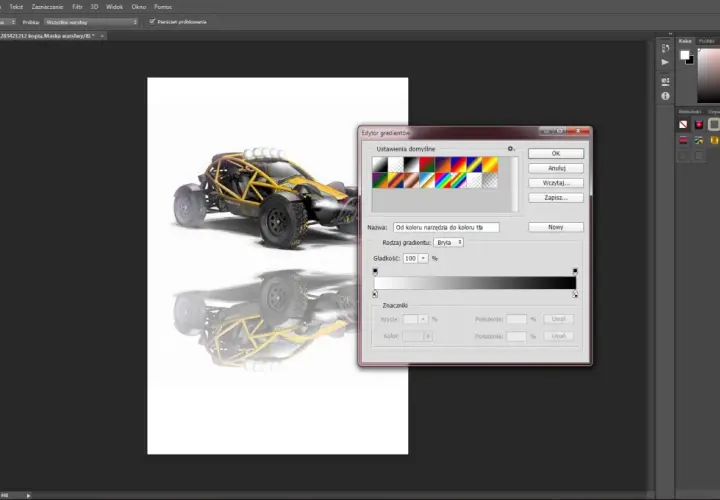The height and width of the screenshot is (500, 720).
Task: Open the Rodzaj gradientu Bryła dropdown
Action: point(449,242)
